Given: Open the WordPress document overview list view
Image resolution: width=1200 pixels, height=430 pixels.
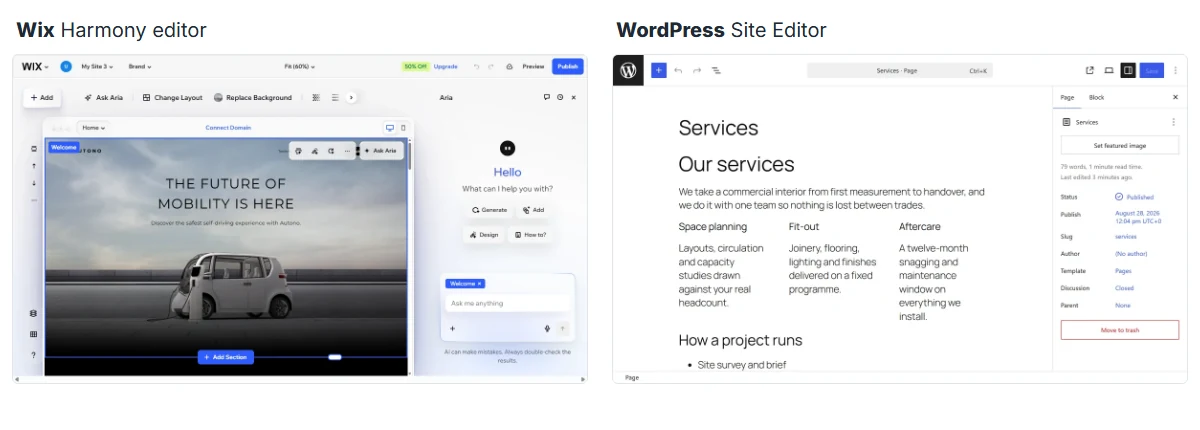Looking at the screenshot, I should [716, 71].
